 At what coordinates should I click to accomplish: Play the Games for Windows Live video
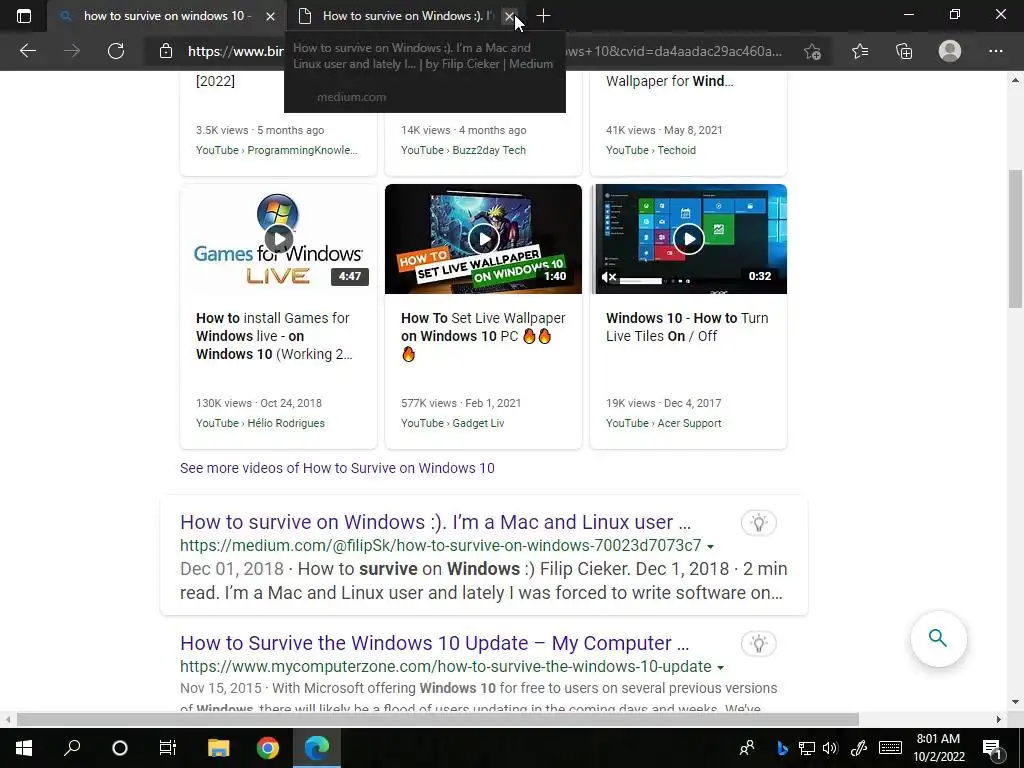(279, 239)
